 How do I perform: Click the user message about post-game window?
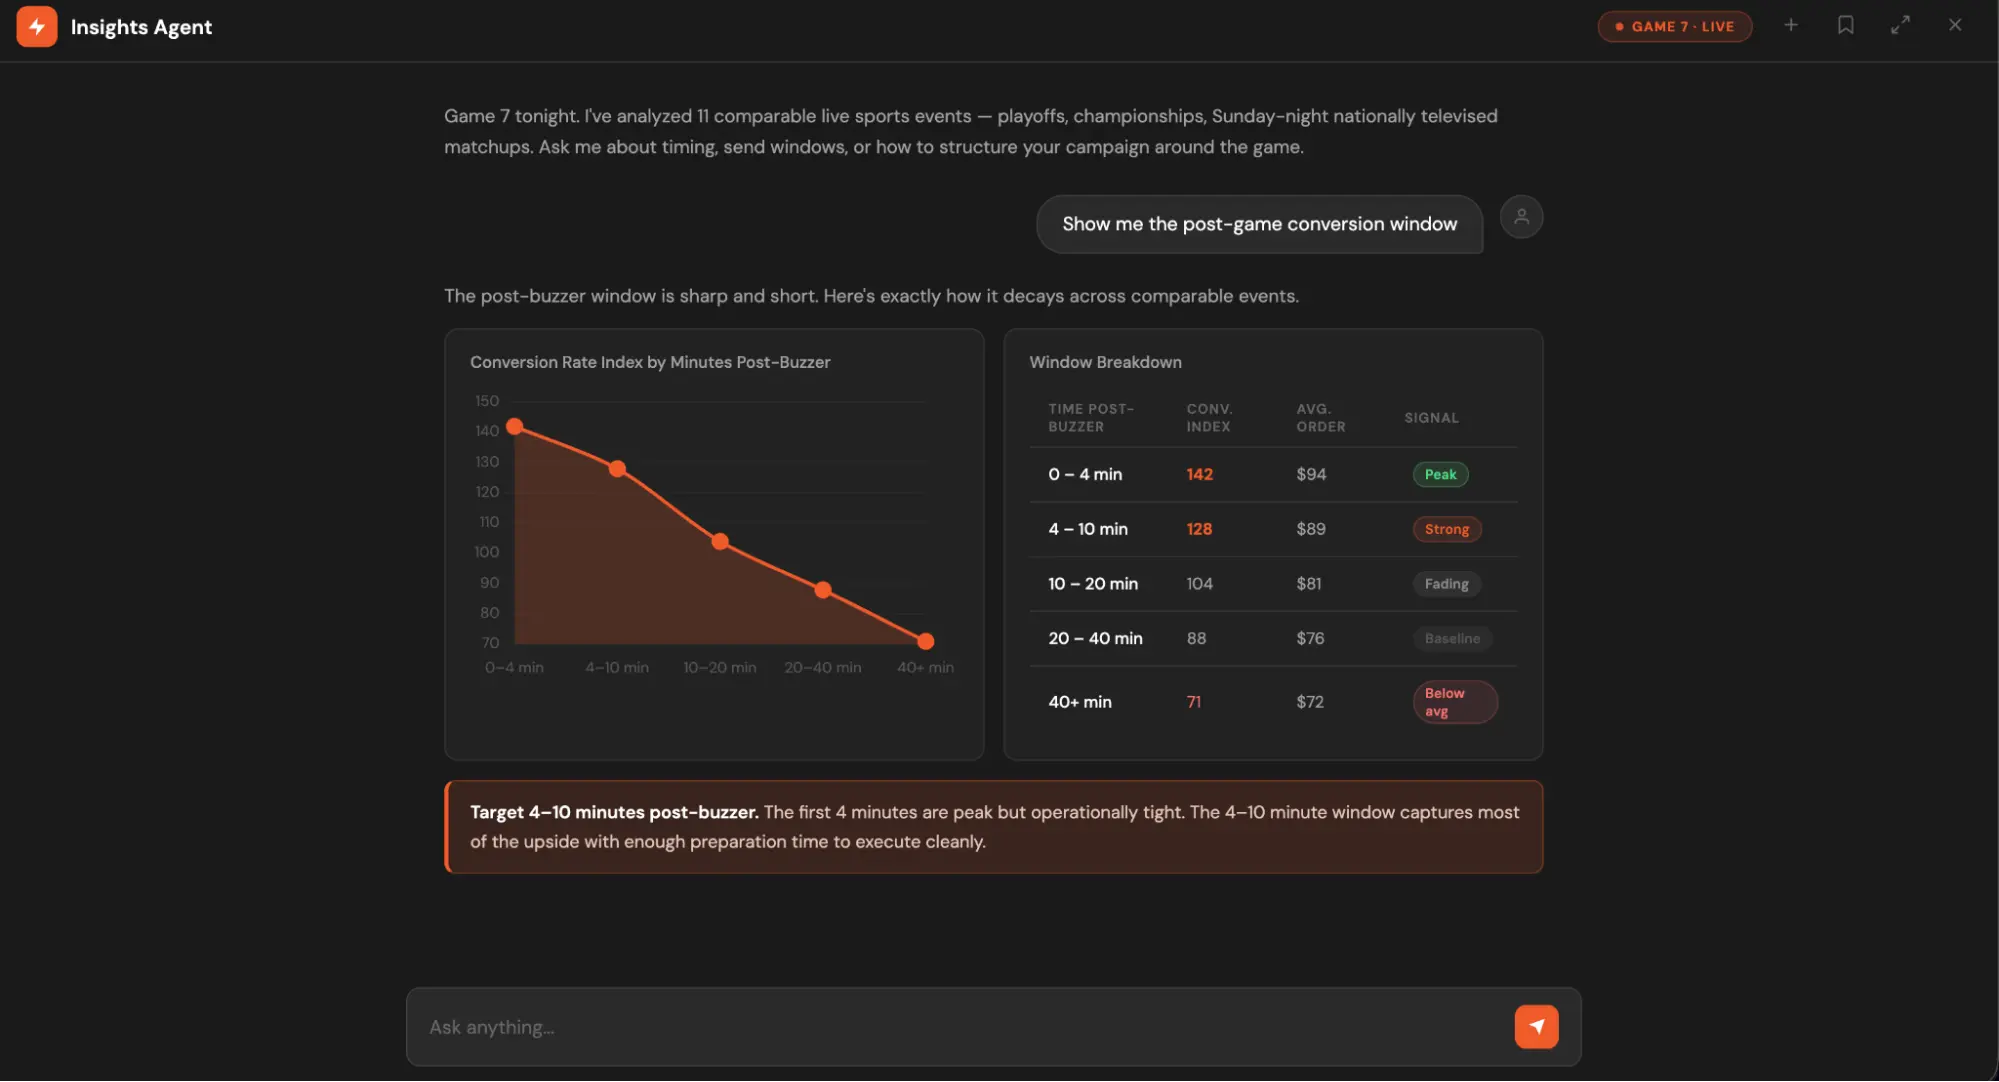pyautogui.click(x=1259, y=224)
